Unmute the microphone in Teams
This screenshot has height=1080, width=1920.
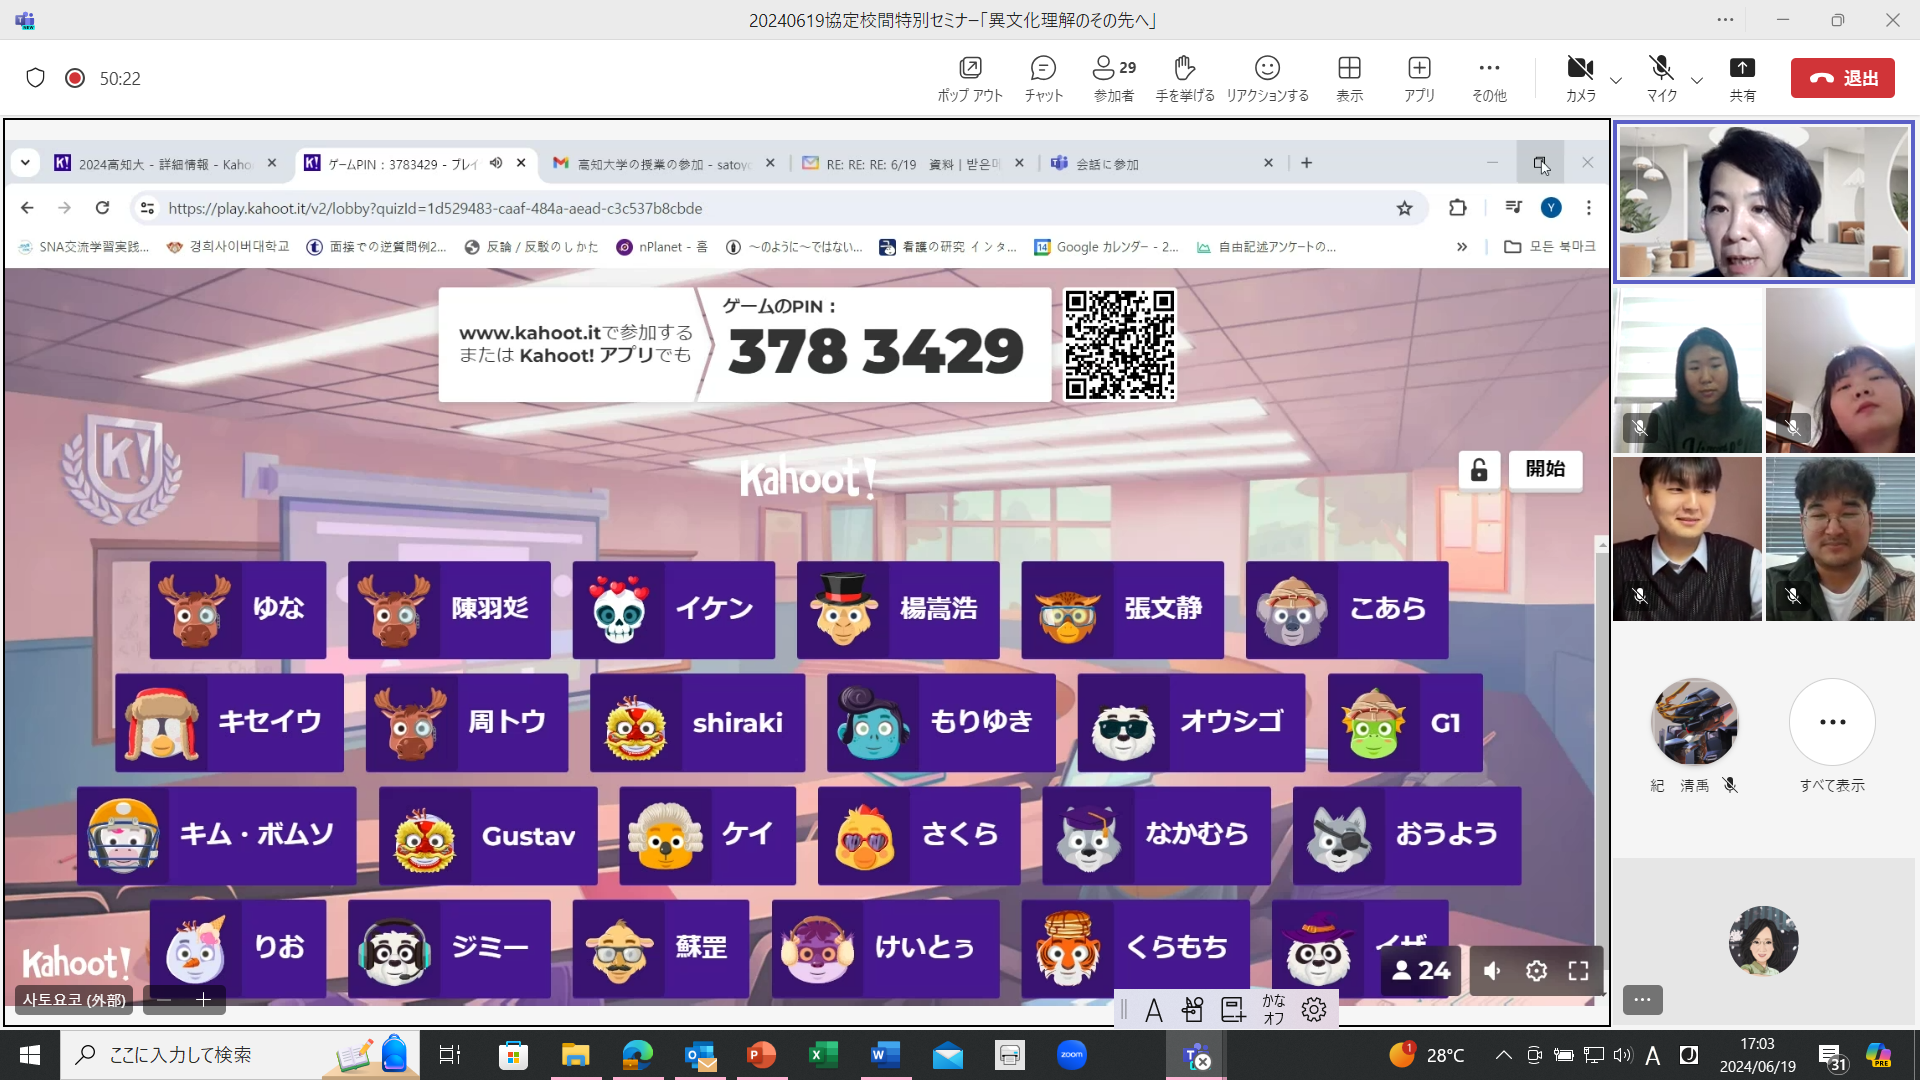click(x=1660, y=70)
